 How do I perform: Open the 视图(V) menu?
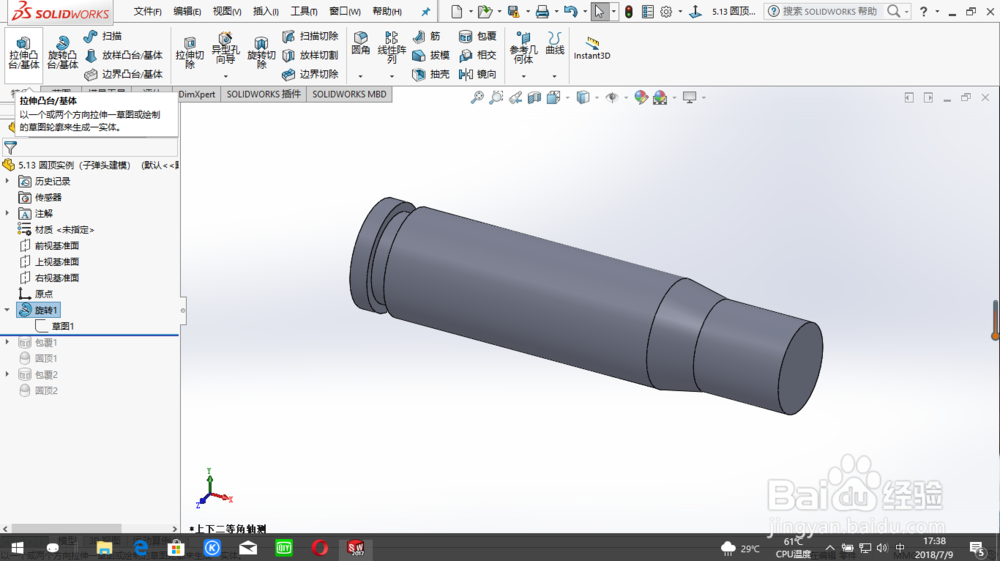pos(227,11)
